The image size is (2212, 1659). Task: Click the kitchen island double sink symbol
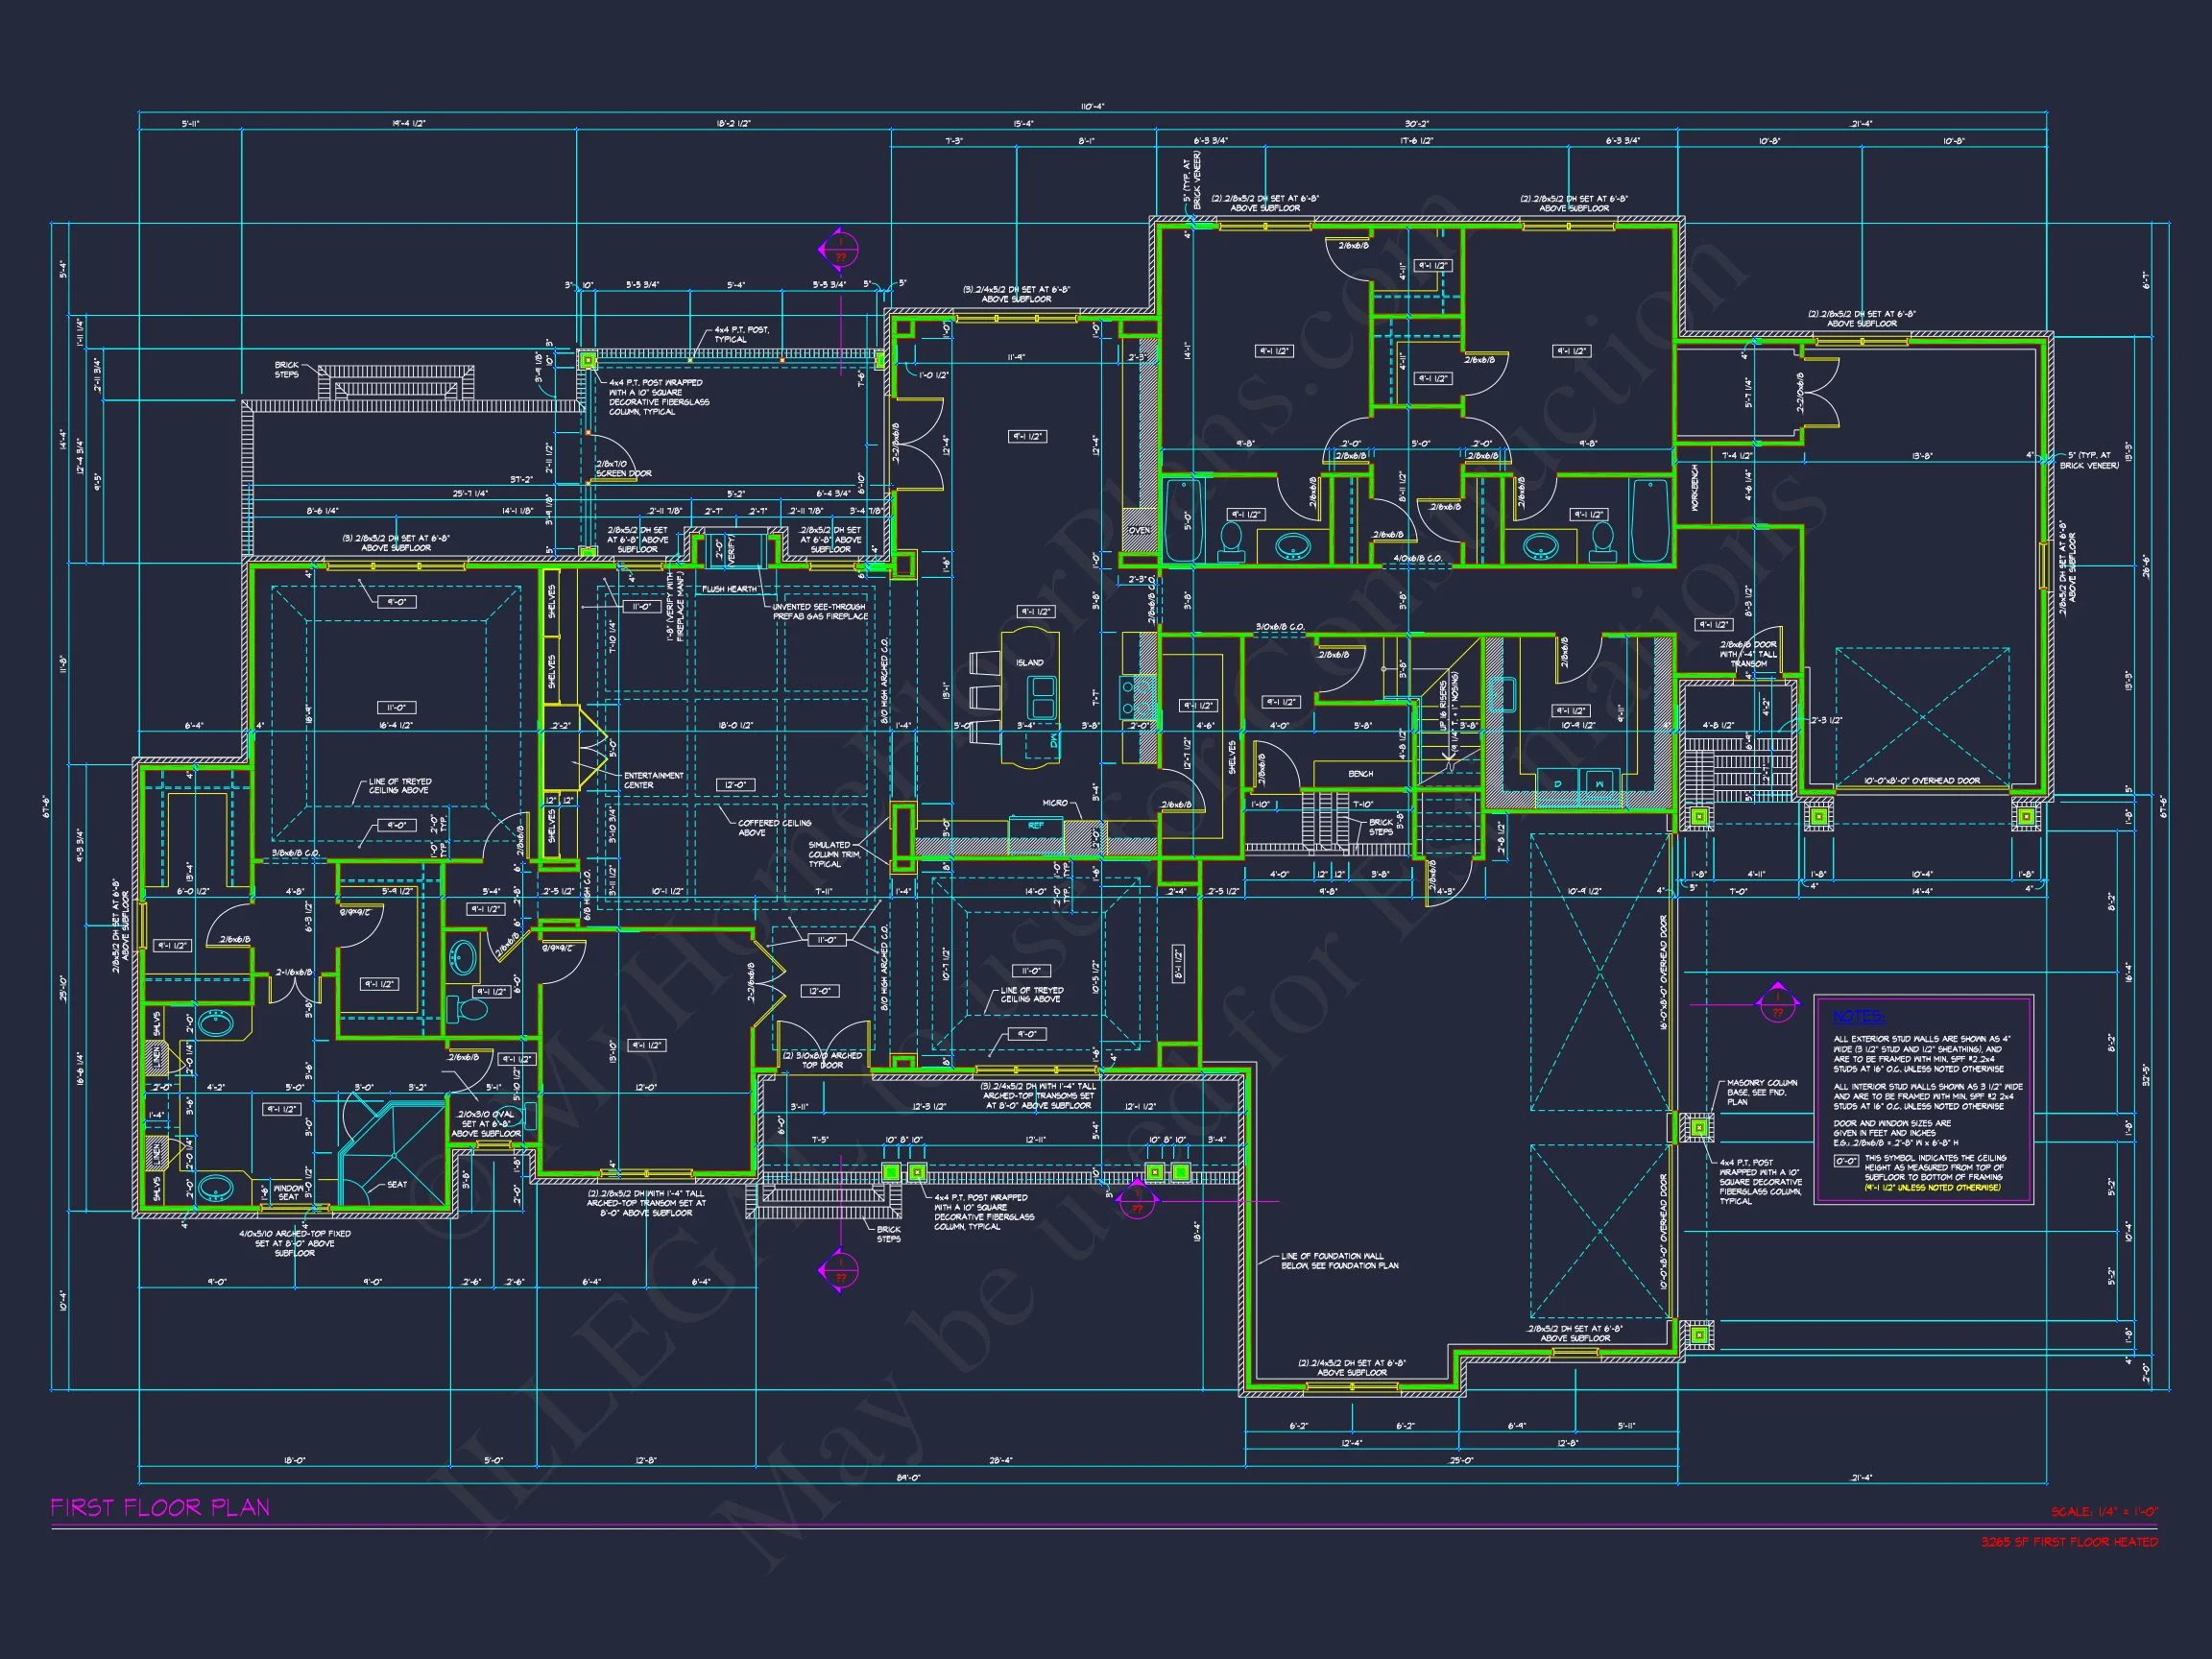[x=1042, y=697]
